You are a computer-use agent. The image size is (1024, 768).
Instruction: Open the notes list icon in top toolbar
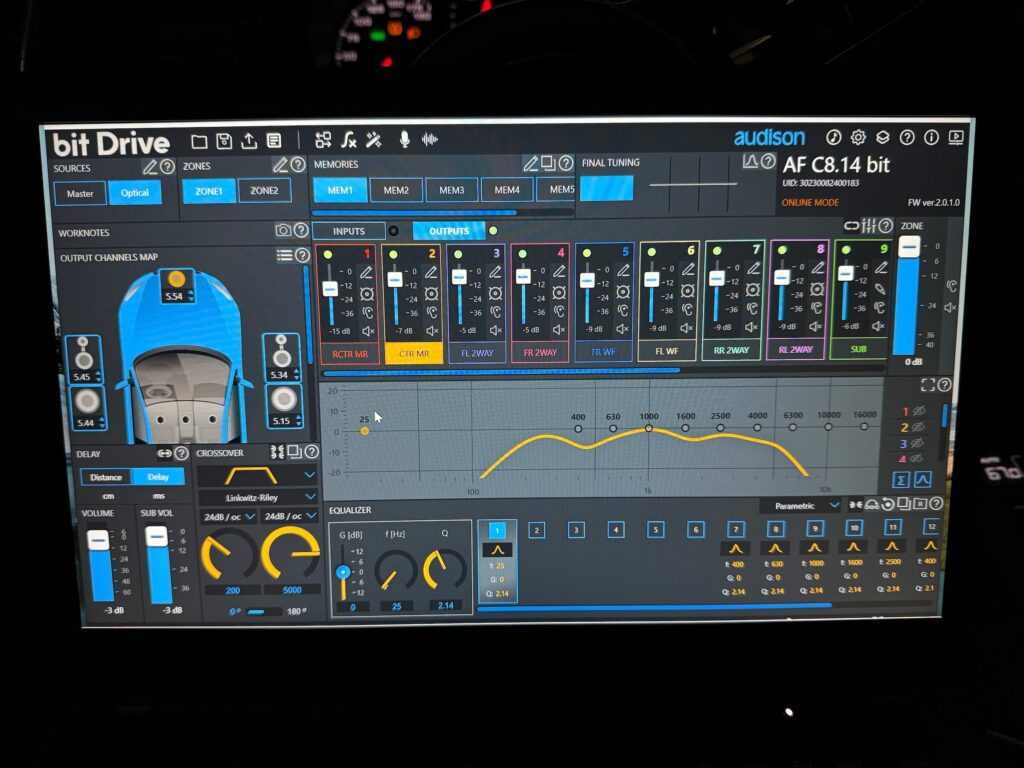coord(274,140)
